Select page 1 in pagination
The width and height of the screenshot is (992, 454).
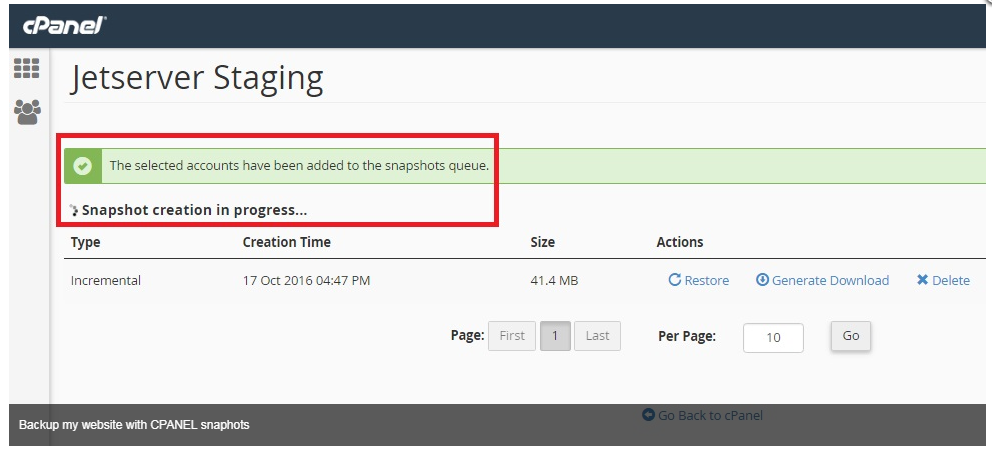tap(555, 336)
